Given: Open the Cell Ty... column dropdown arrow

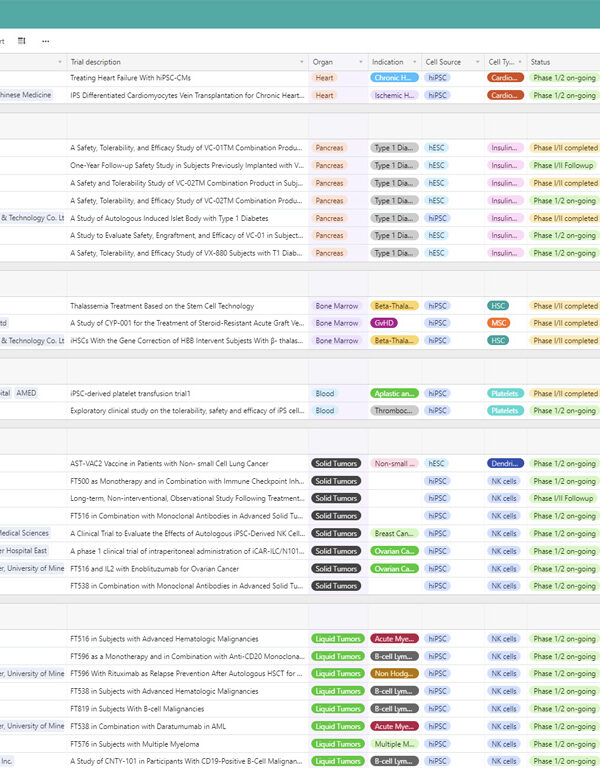Looking at the screenshot, I should click(520, 62).
